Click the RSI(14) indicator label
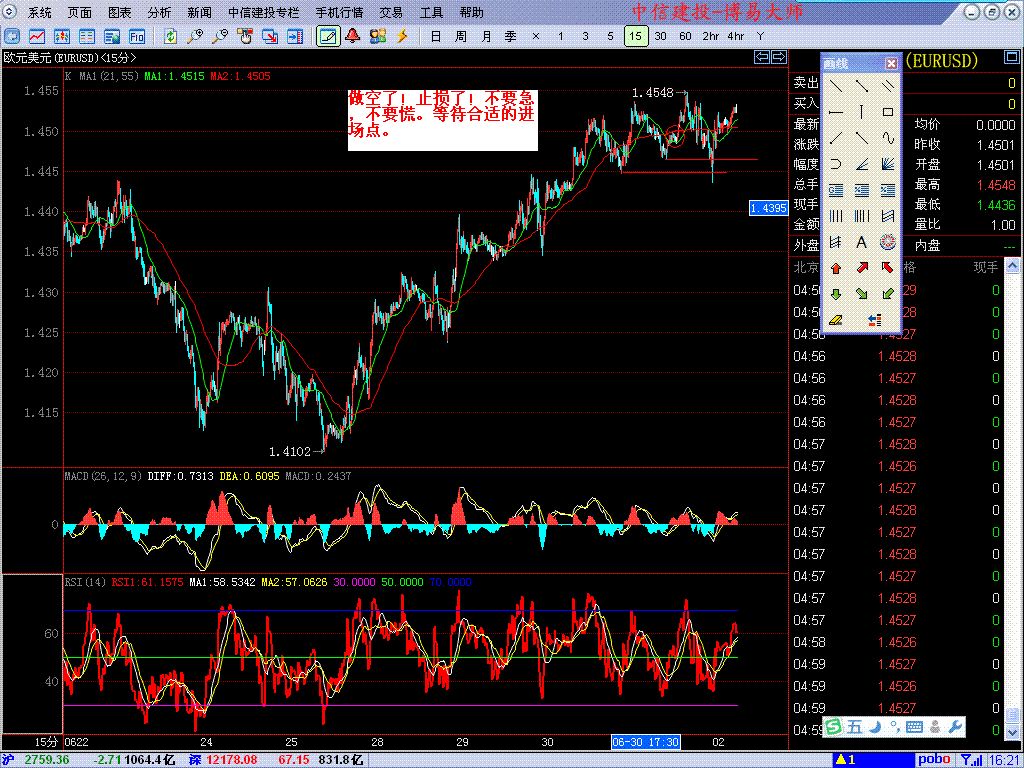This screenshot has height=768, width=1024. (86, 582)
